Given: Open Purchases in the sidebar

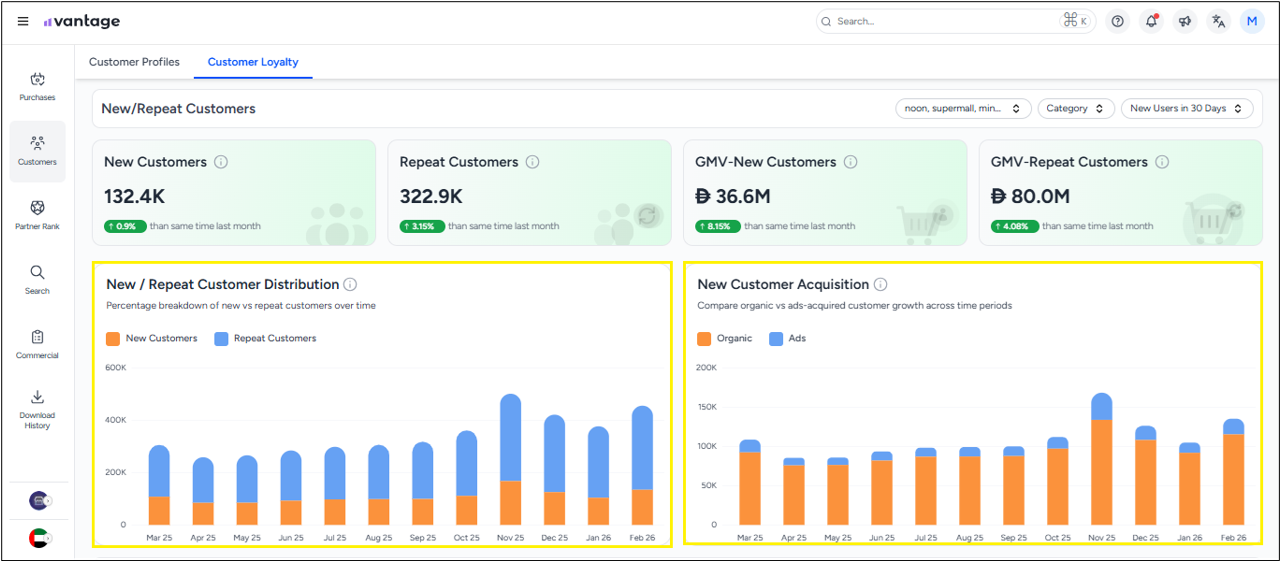Looking at the screenshot, I should pyautogui.click(x=37, y=86).
